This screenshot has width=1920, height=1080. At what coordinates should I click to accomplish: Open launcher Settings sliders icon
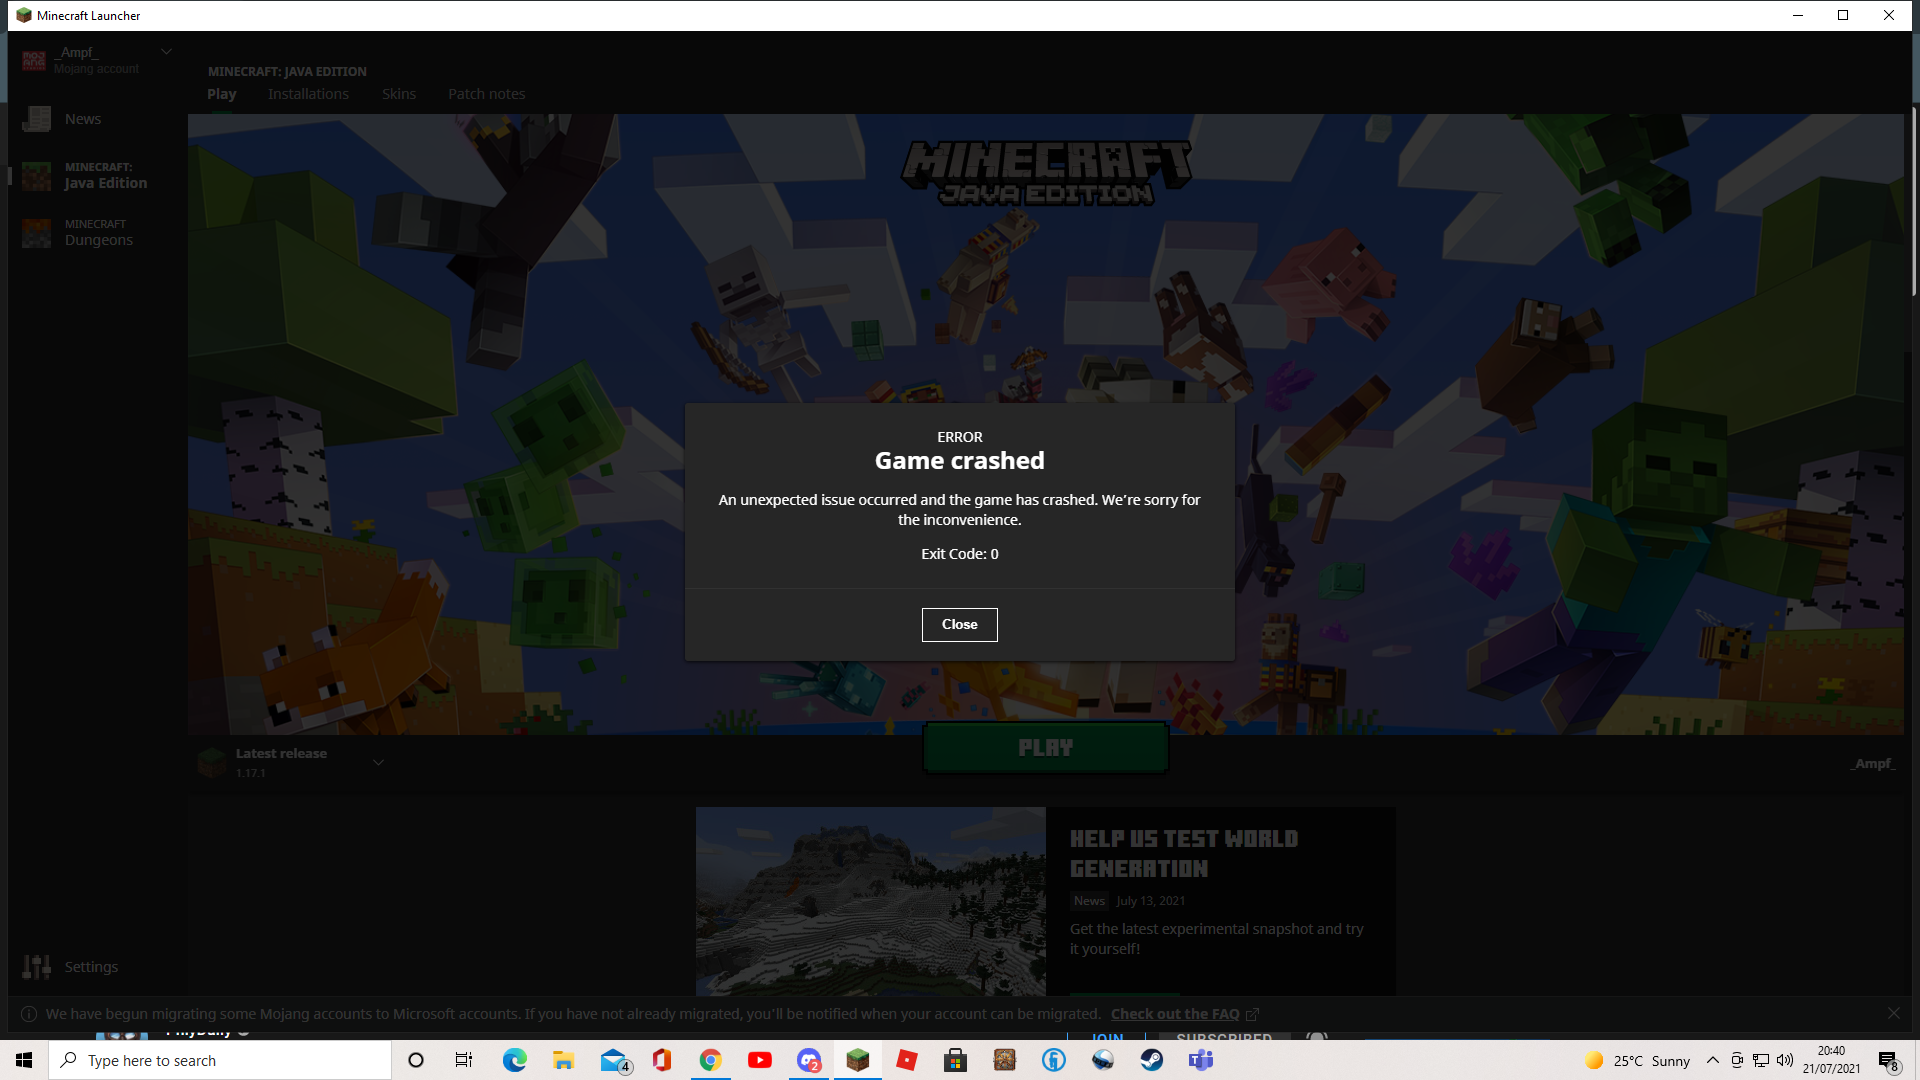[x=37, y=967]
